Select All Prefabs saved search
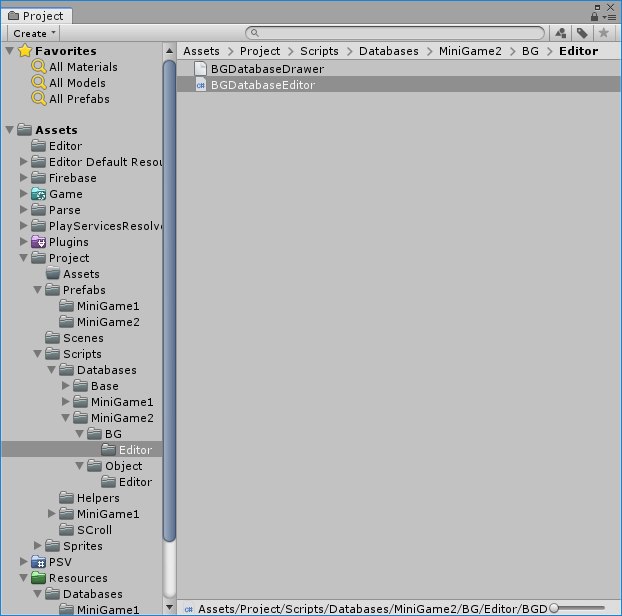Screen dimensions: 622x616 [71, 99]
